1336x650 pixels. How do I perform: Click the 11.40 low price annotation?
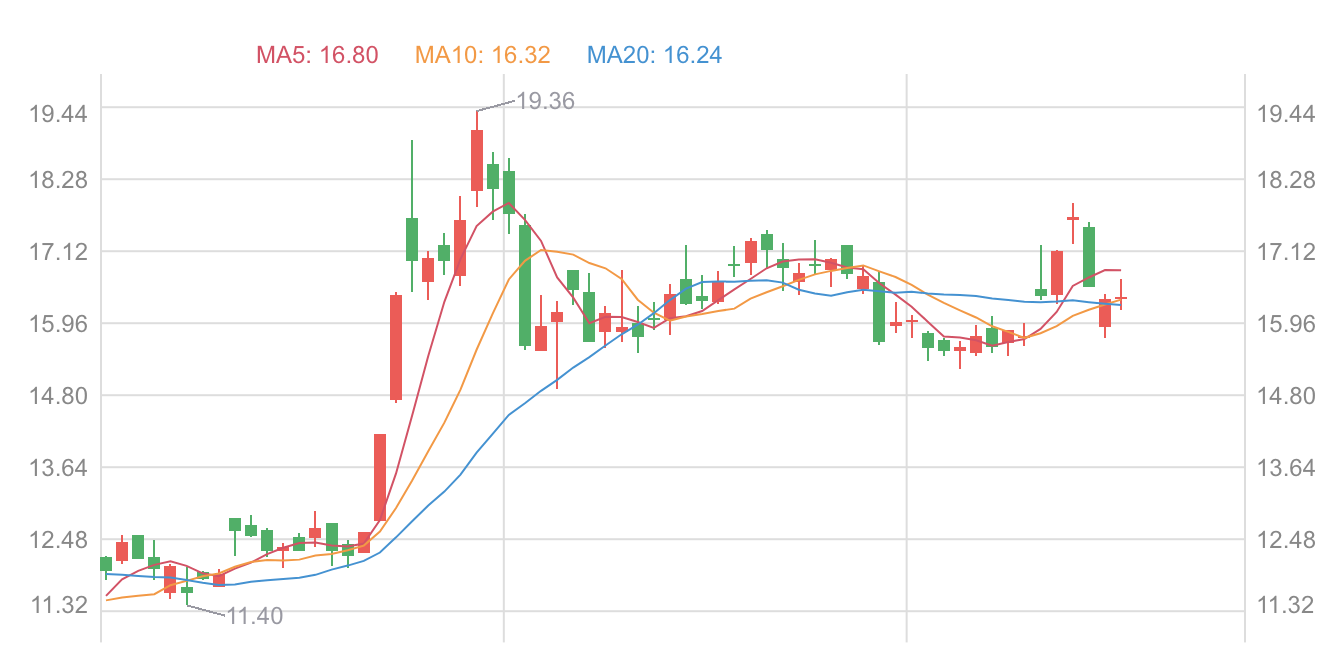[254, 616]
